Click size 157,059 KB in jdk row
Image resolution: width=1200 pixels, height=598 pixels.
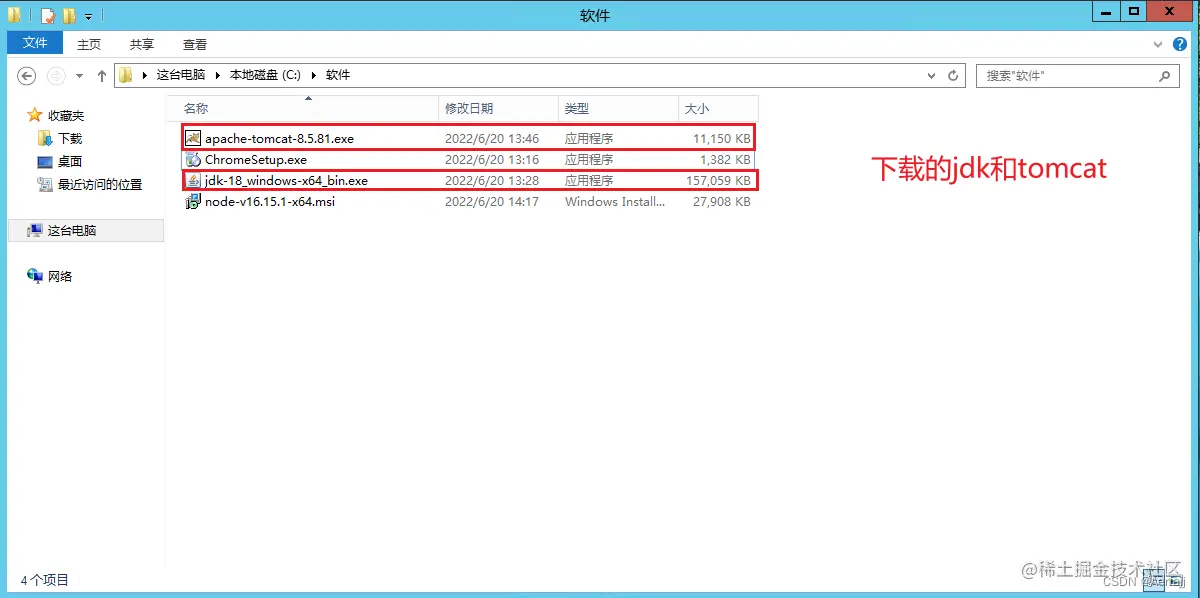point(717,180)
